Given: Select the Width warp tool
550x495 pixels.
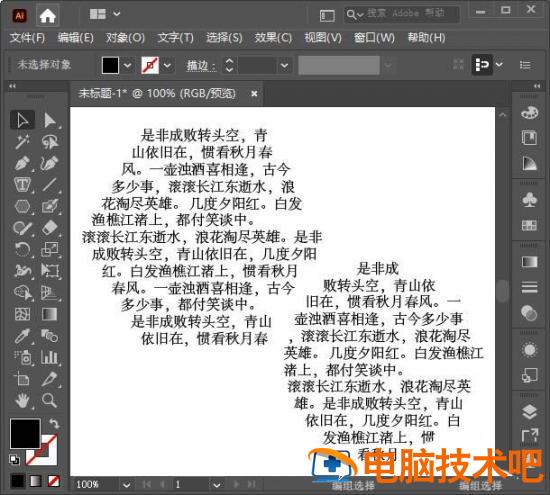Looking at the screenshot, I should point(22,271).
